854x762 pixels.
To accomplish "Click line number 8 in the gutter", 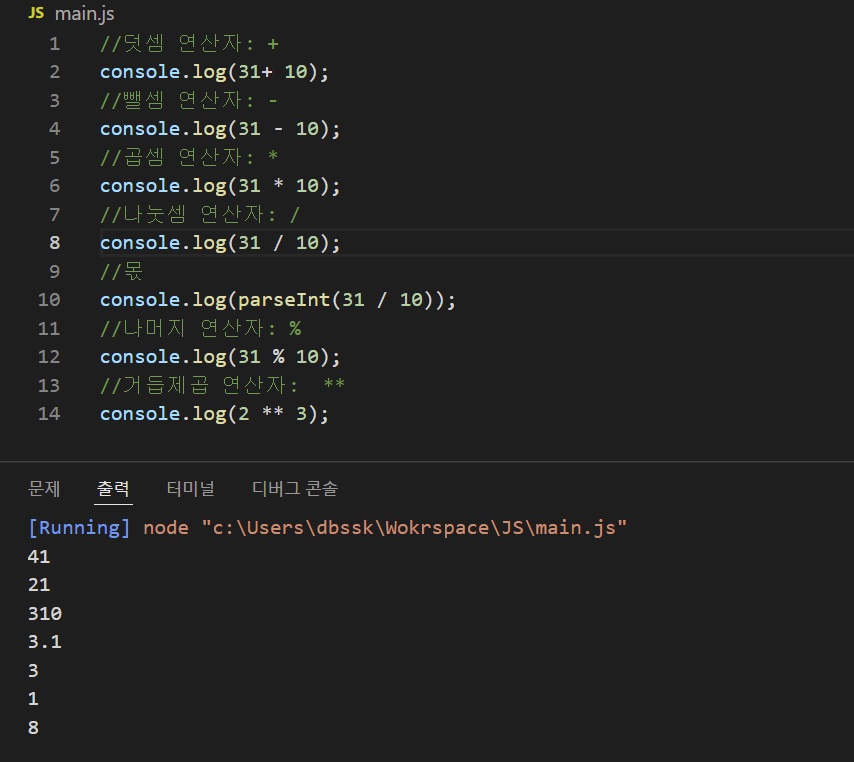I will [x=54, y=242].
